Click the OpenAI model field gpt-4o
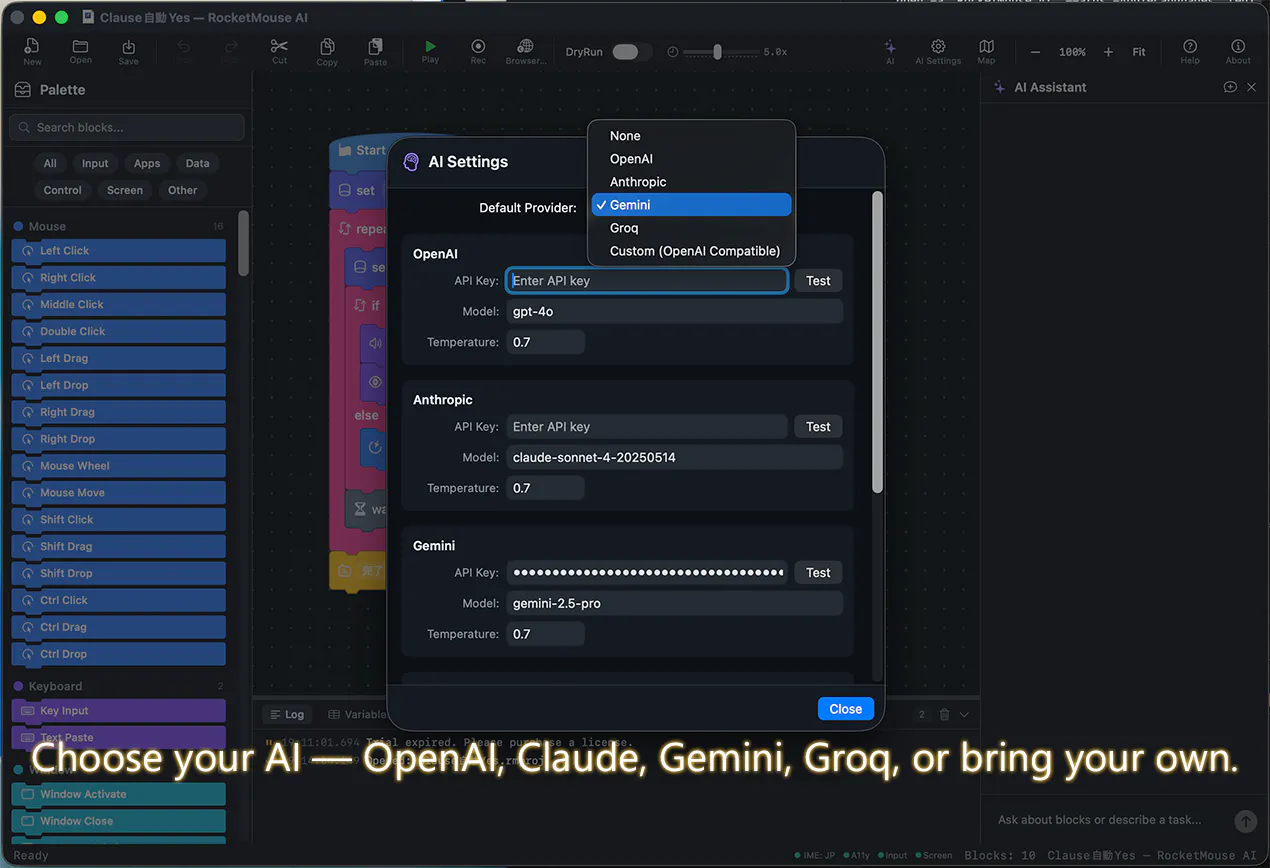1270x868 pixels. pos(675,311)
